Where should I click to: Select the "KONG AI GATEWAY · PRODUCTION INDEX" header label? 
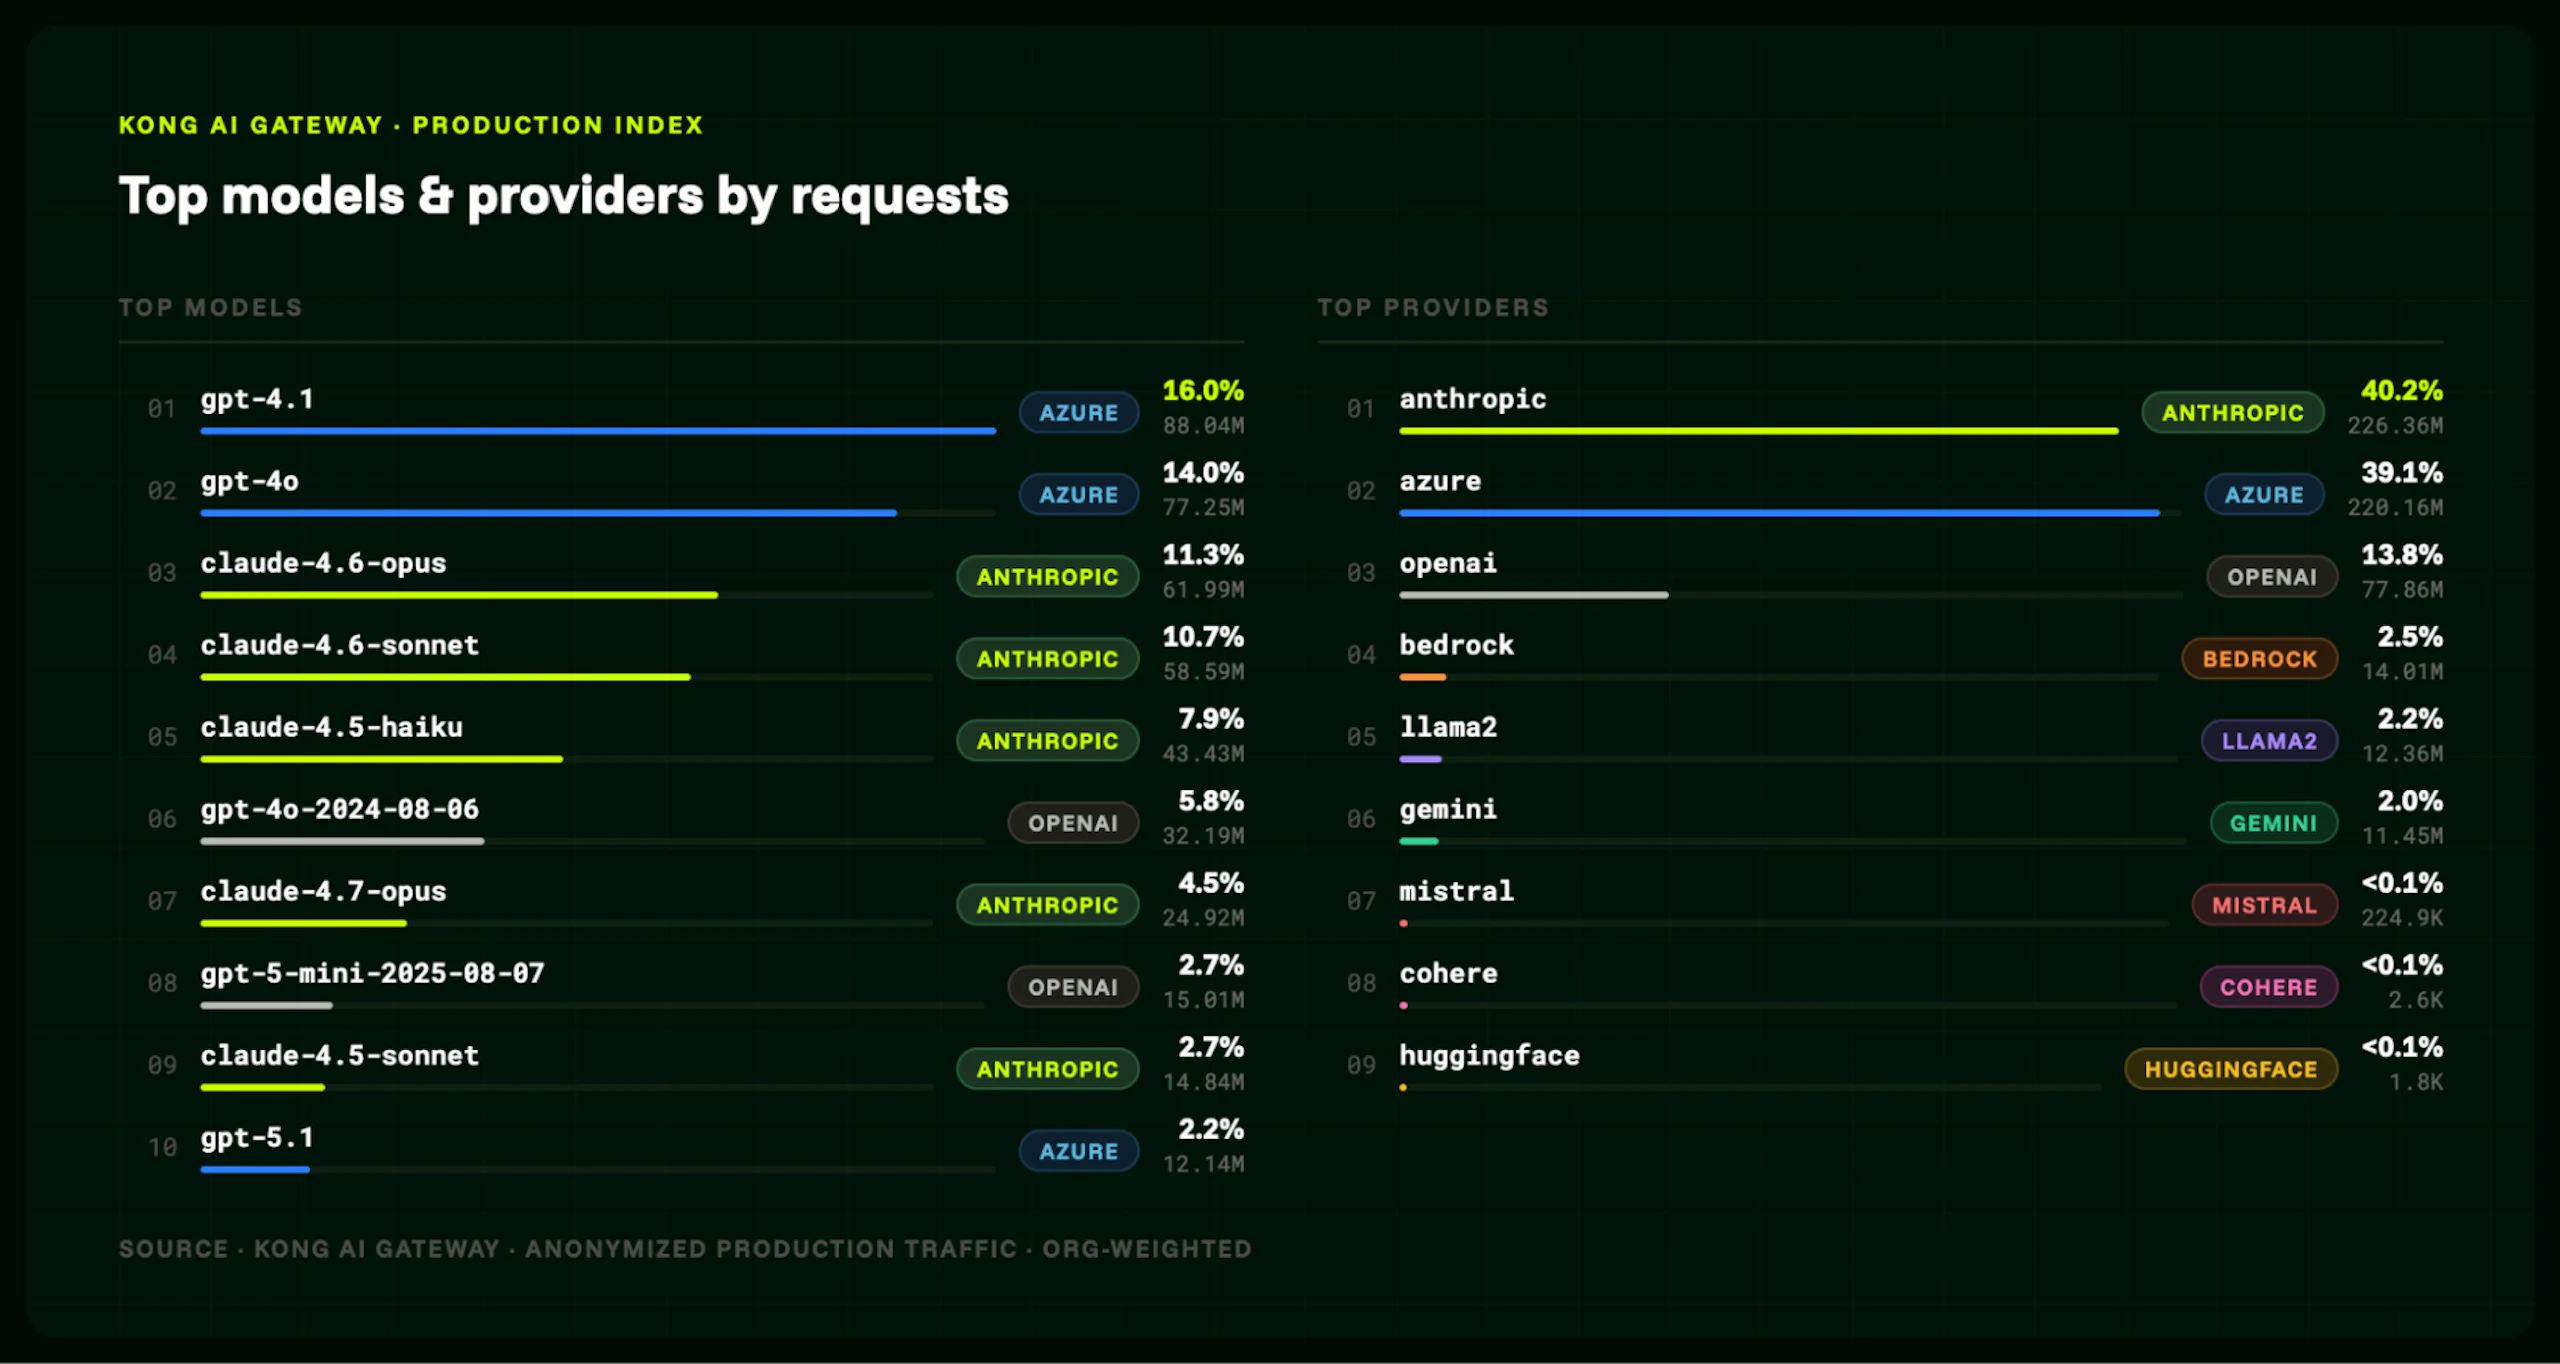coord(411,125)
